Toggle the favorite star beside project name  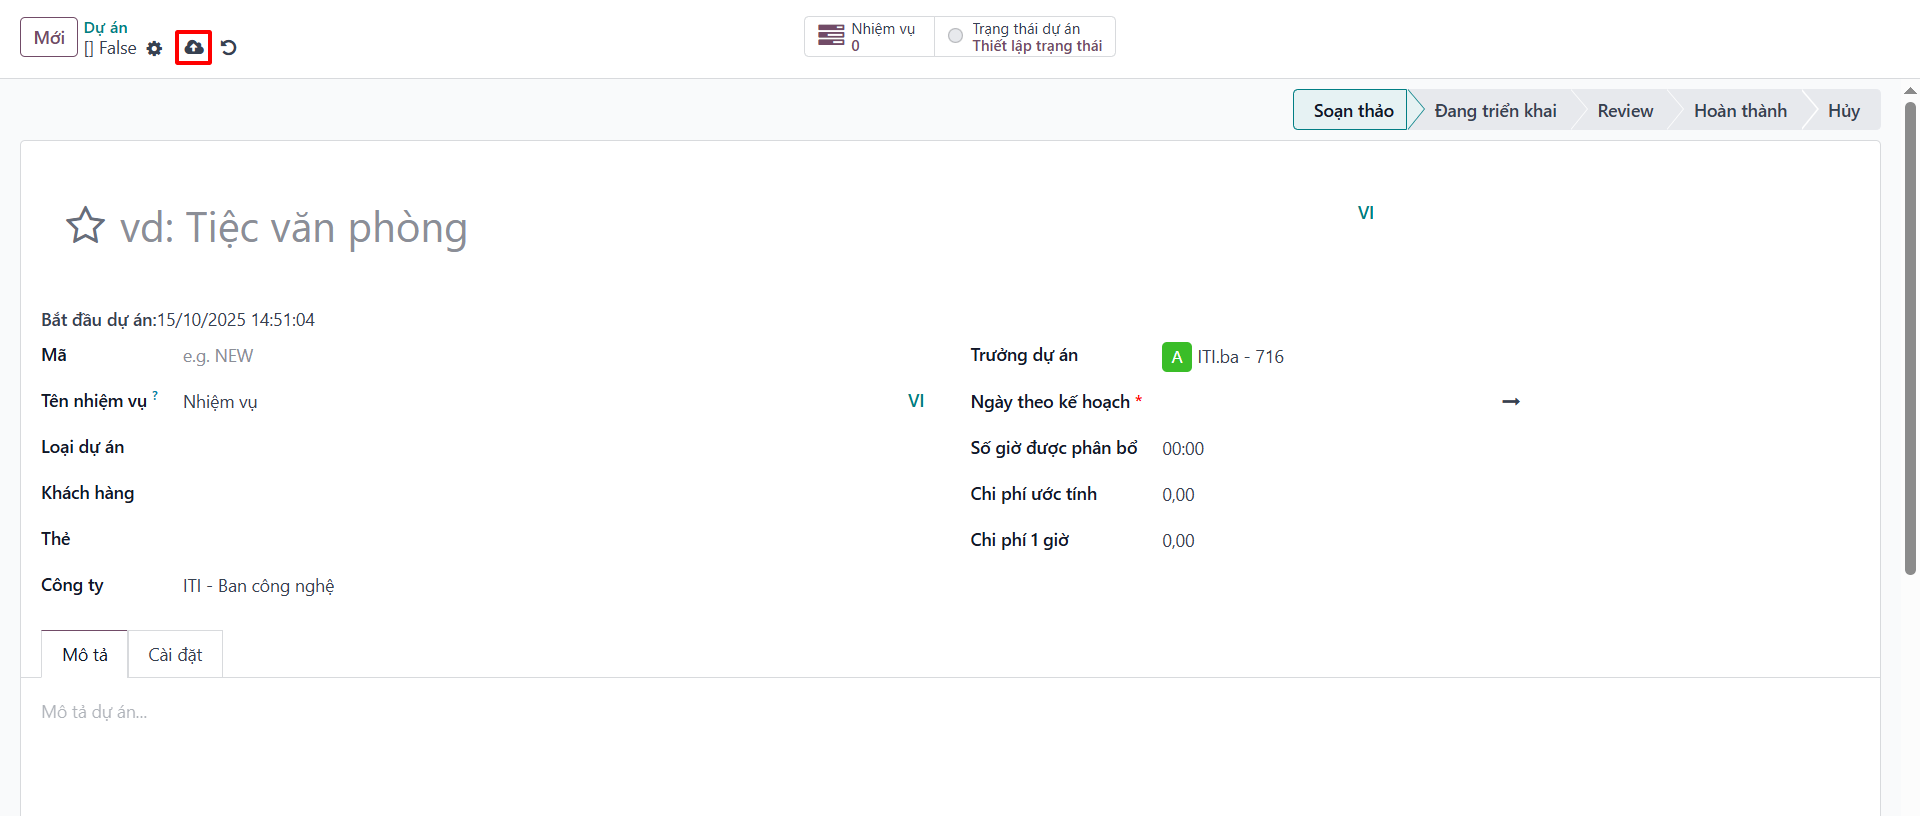coord(85,226)
